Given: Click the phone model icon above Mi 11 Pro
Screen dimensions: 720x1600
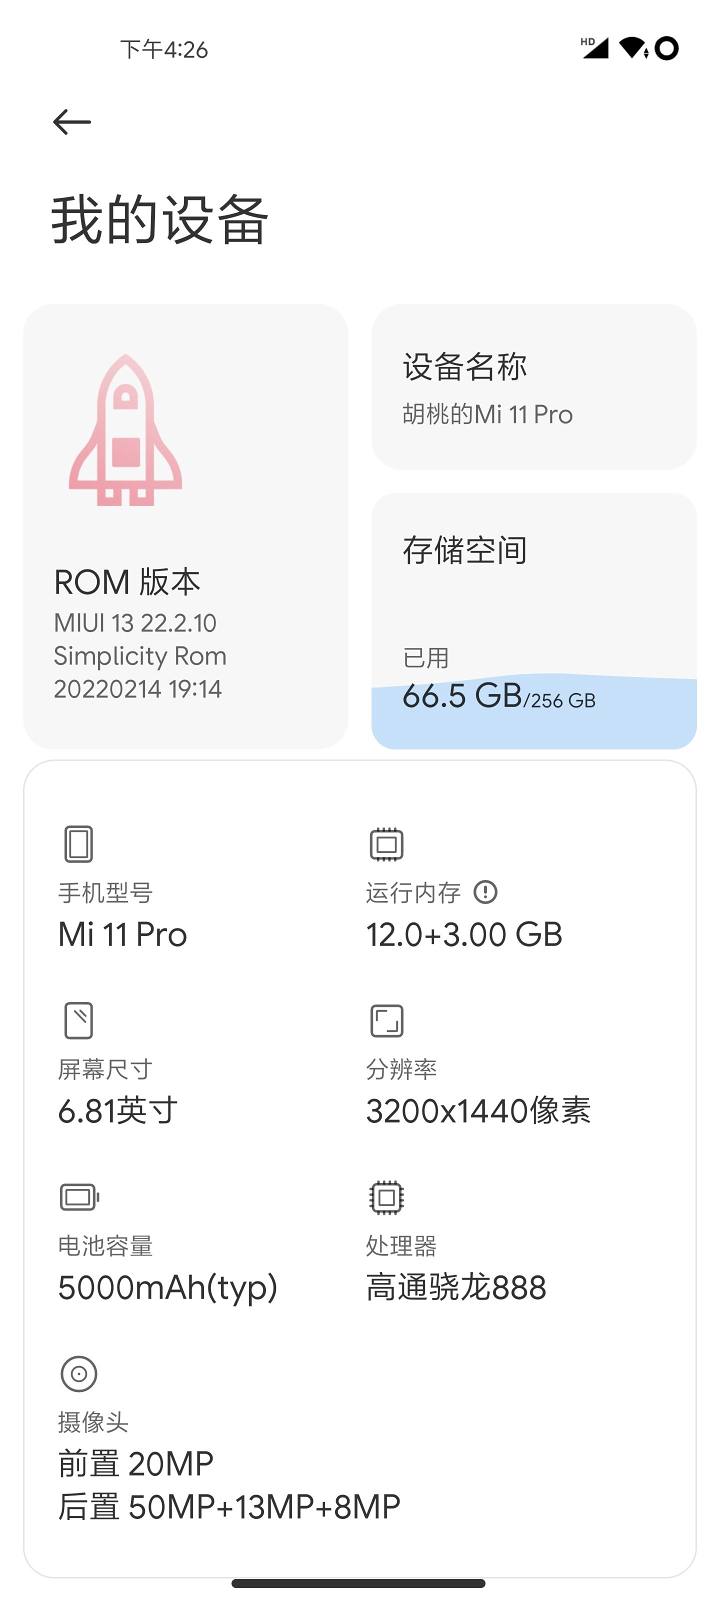Looking at the screenshot, I should tap(78, 843).
